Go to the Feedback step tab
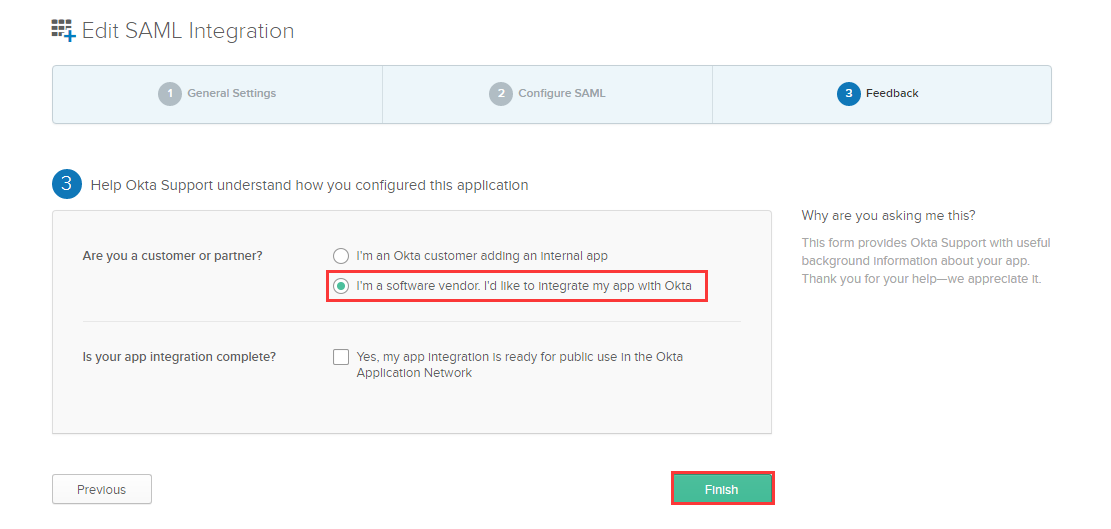The image size is (1111, 529). (892, 94)
